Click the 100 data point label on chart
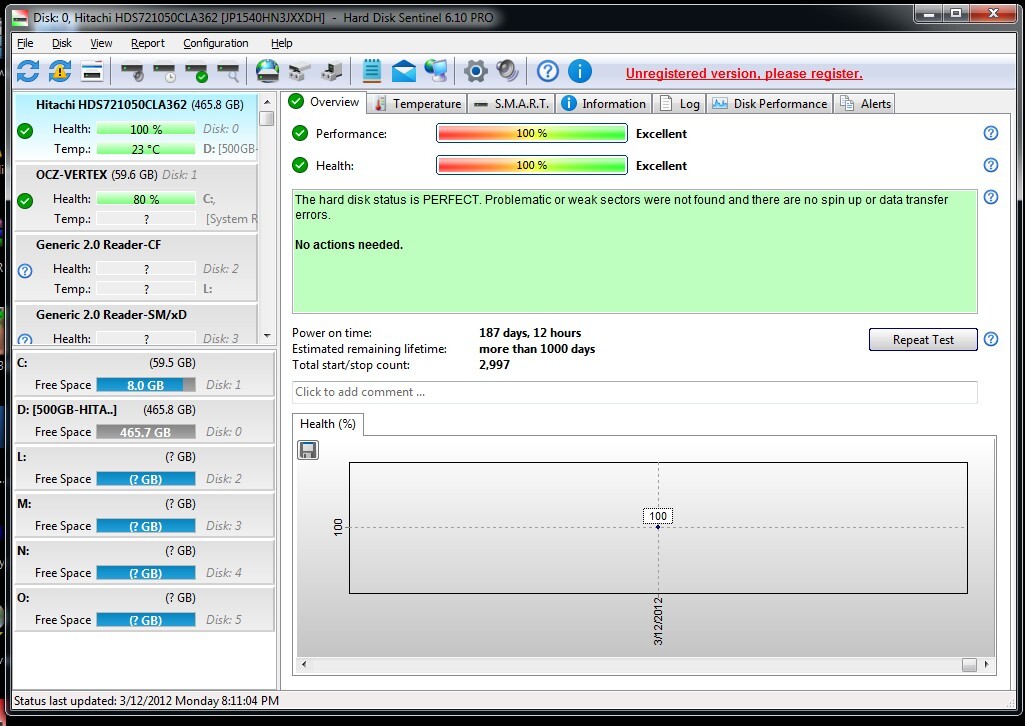The height and width of the screenshot is (726, 1025). click(658, 516)
